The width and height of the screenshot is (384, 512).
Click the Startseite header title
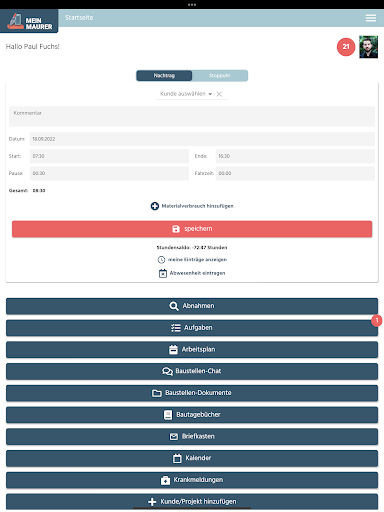pos(79,18)
